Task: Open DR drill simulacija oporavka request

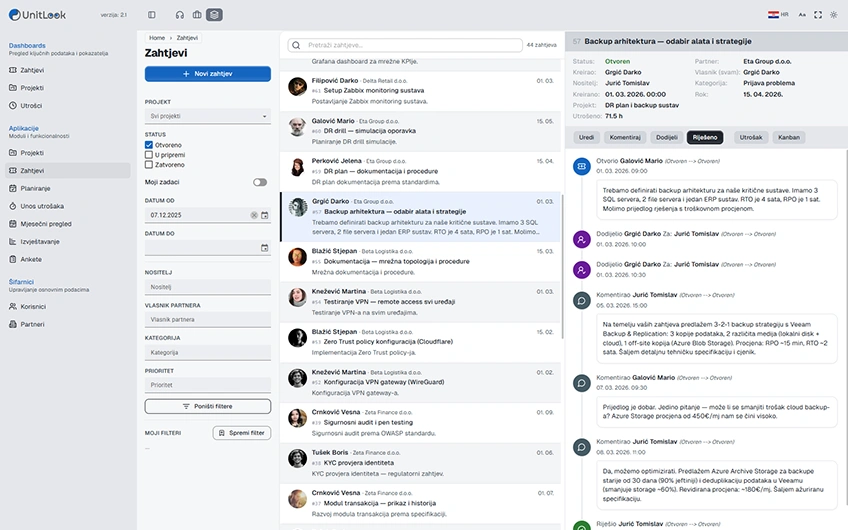Action: 420,131
